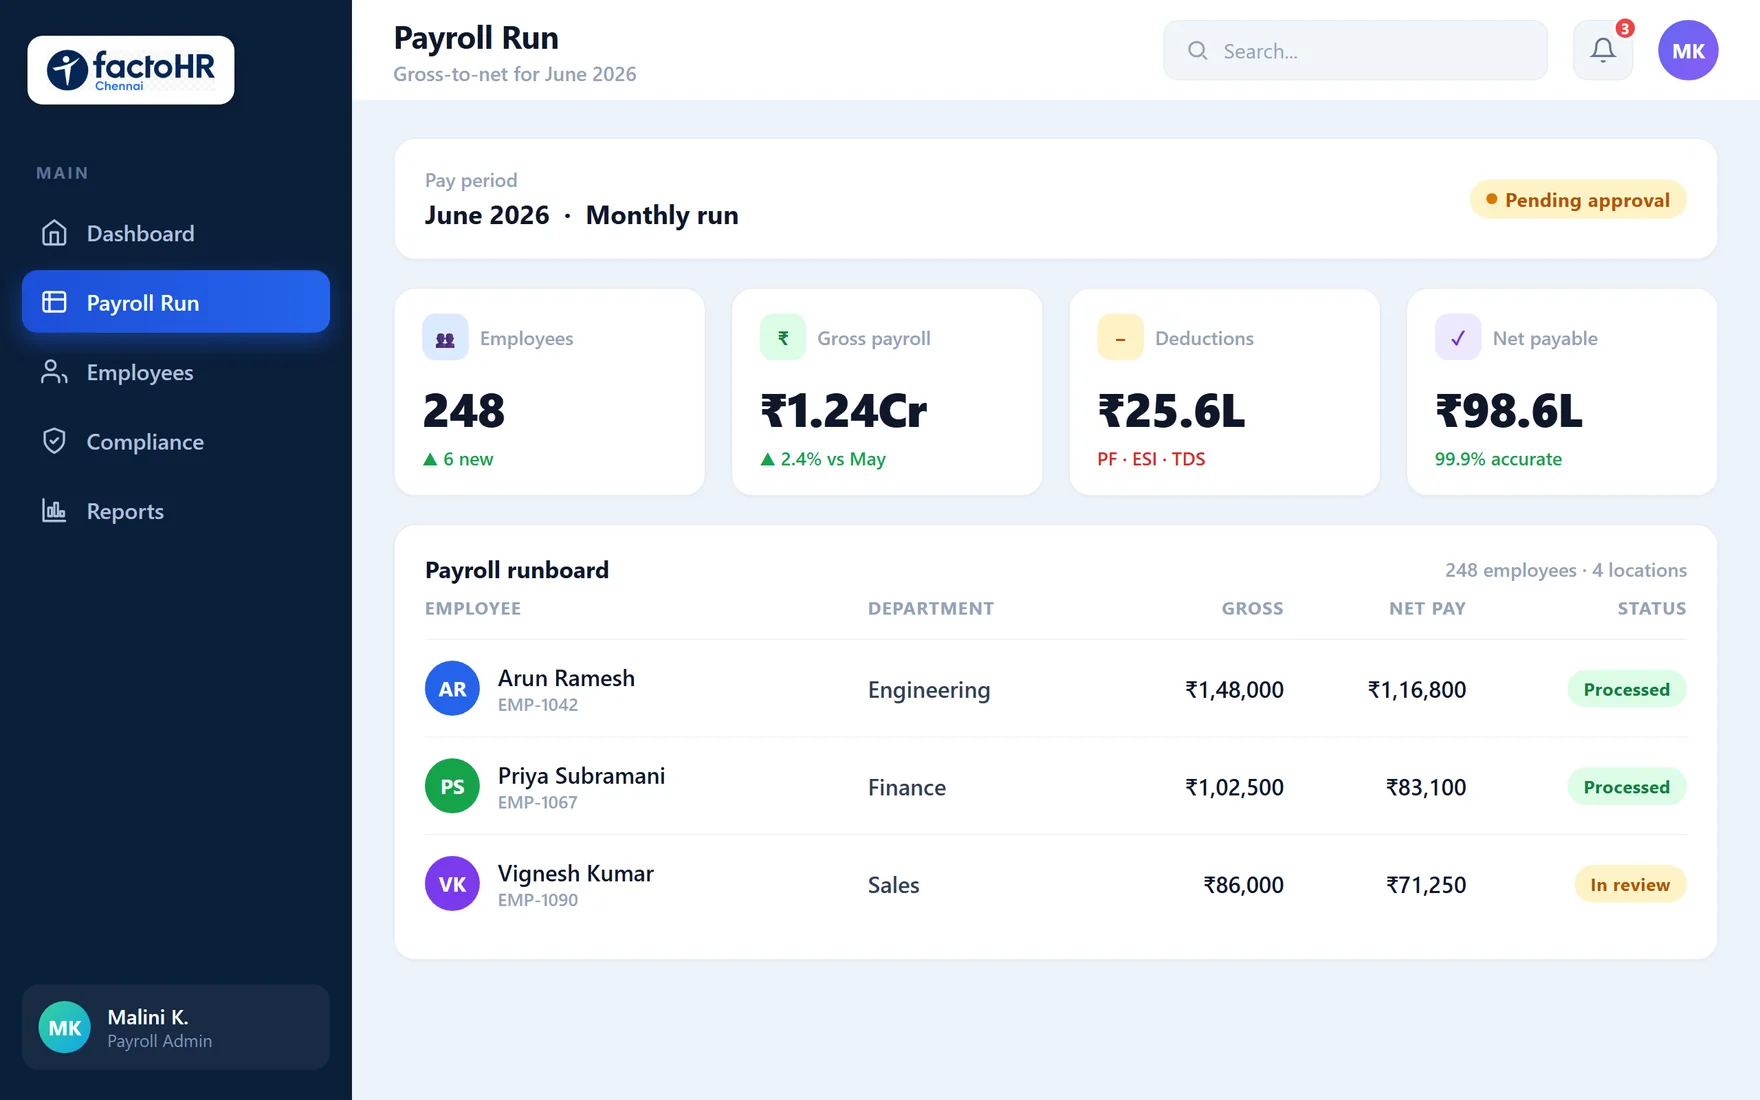Viewport: 1760px width, 1100px height.
Task: Click the Payroll Run table icon
Action: (x=54, y=302)
